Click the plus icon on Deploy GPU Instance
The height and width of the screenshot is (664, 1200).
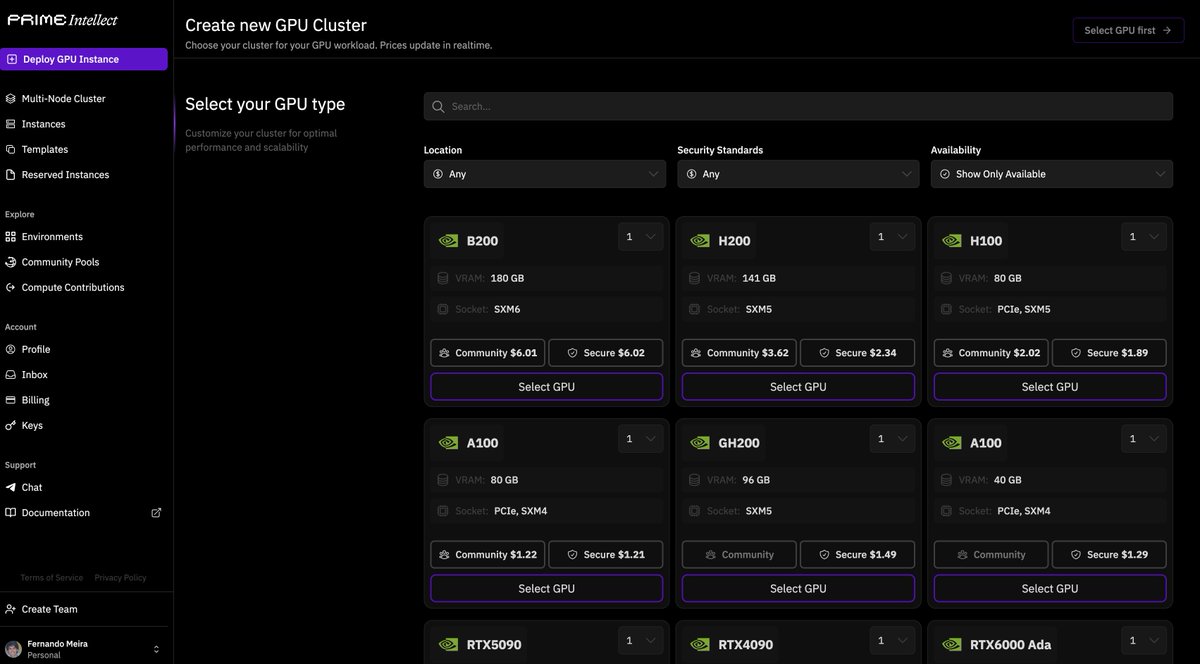pos(12,59)
